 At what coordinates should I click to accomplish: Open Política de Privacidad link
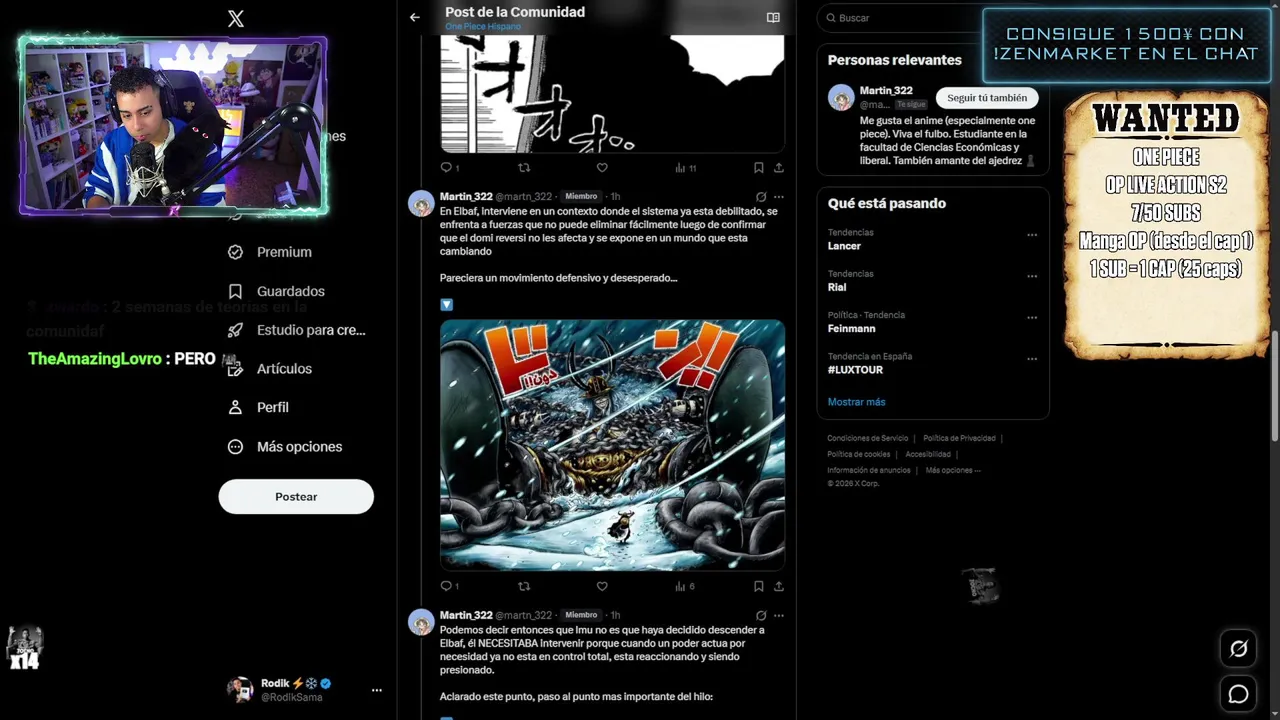pyautogui.click(x=959, y=438)
